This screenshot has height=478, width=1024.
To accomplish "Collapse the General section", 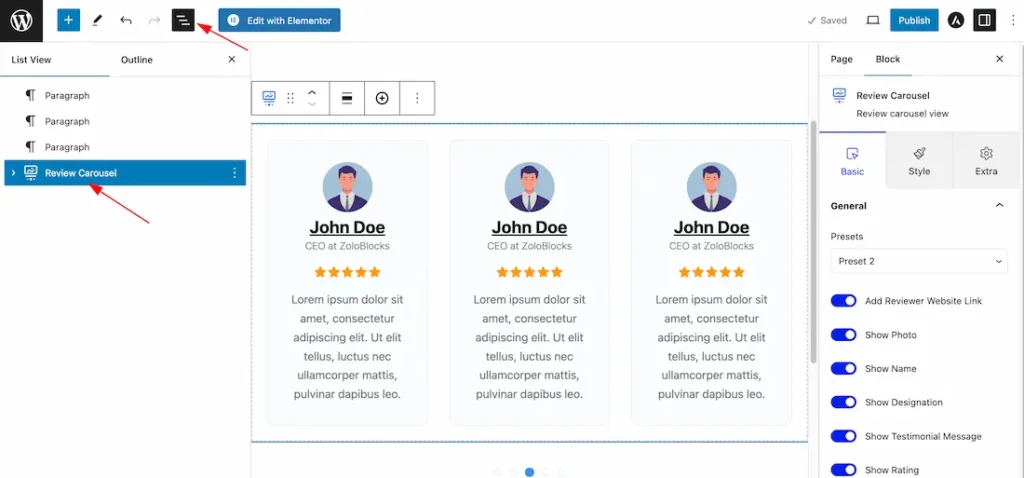I will [x=999, y=206].
